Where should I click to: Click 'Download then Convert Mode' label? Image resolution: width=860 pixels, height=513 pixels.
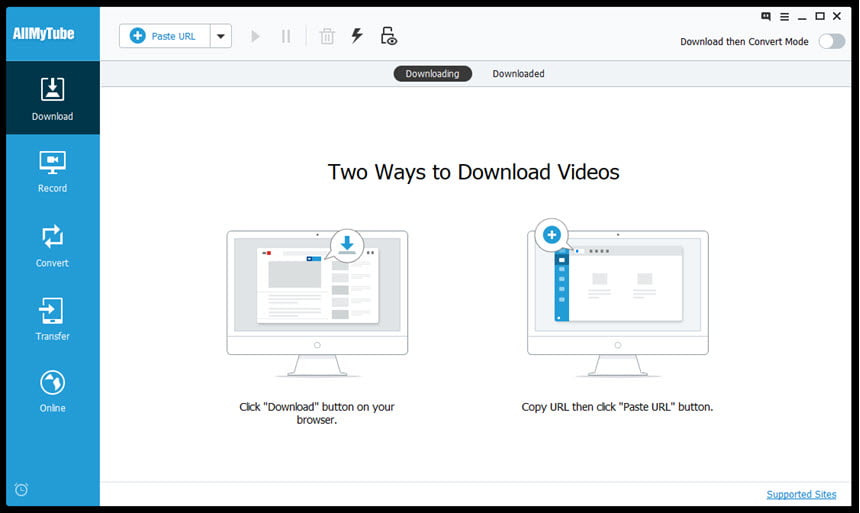tap(744, 42)
